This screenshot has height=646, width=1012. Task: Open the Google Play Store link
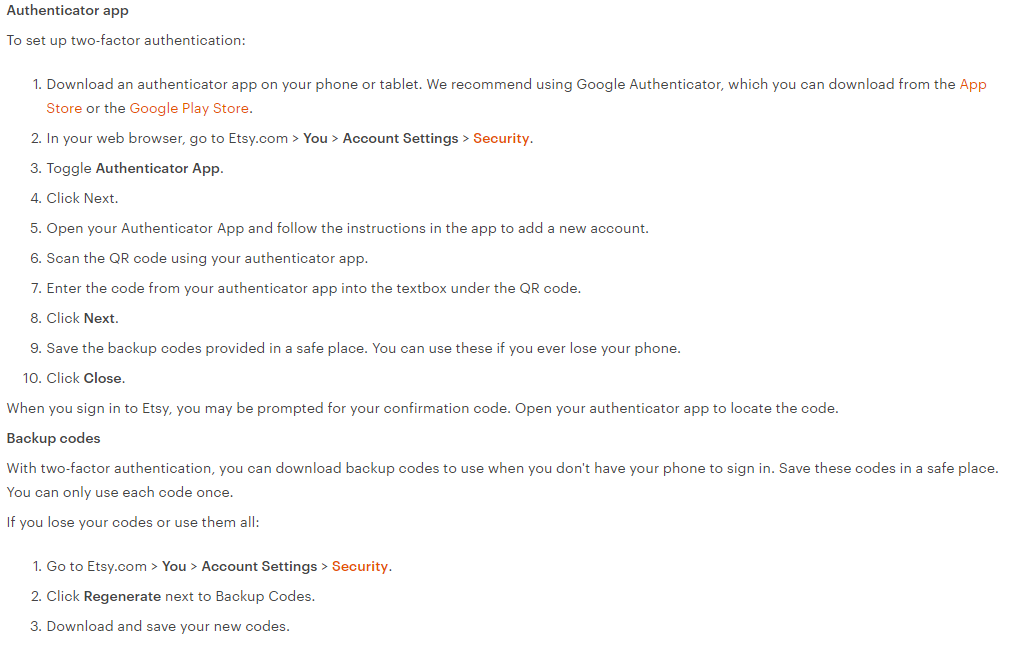[x=189, y=108]
